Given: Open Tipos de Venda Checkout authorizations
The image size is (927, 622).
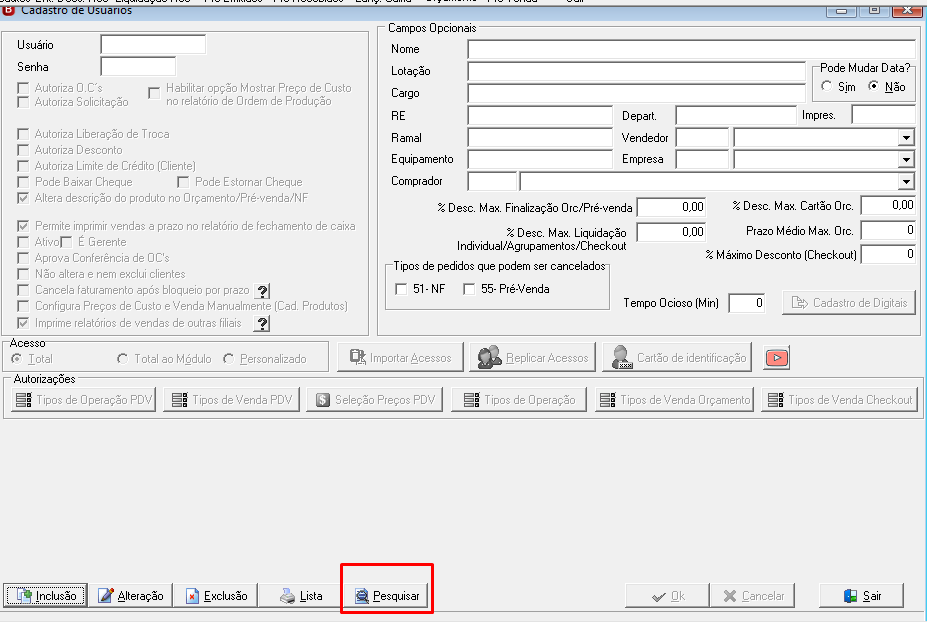Looking at the screenshot, I should coord(840,400).
